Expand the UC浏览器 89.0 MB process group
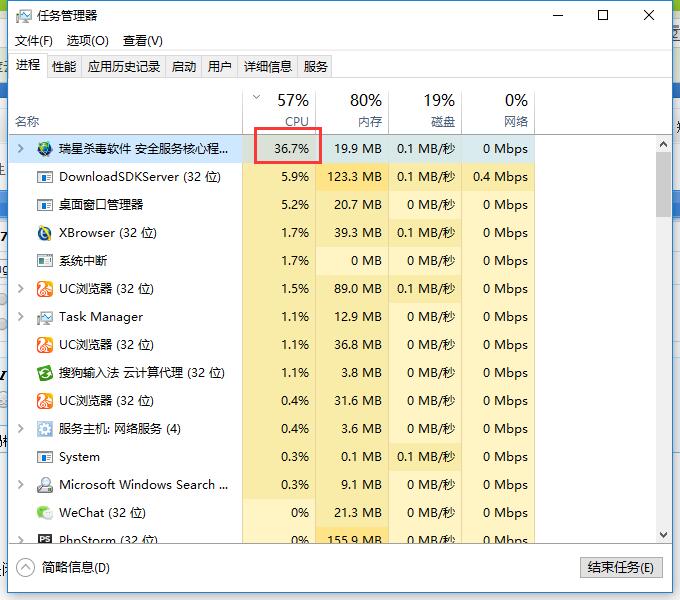 20,289
